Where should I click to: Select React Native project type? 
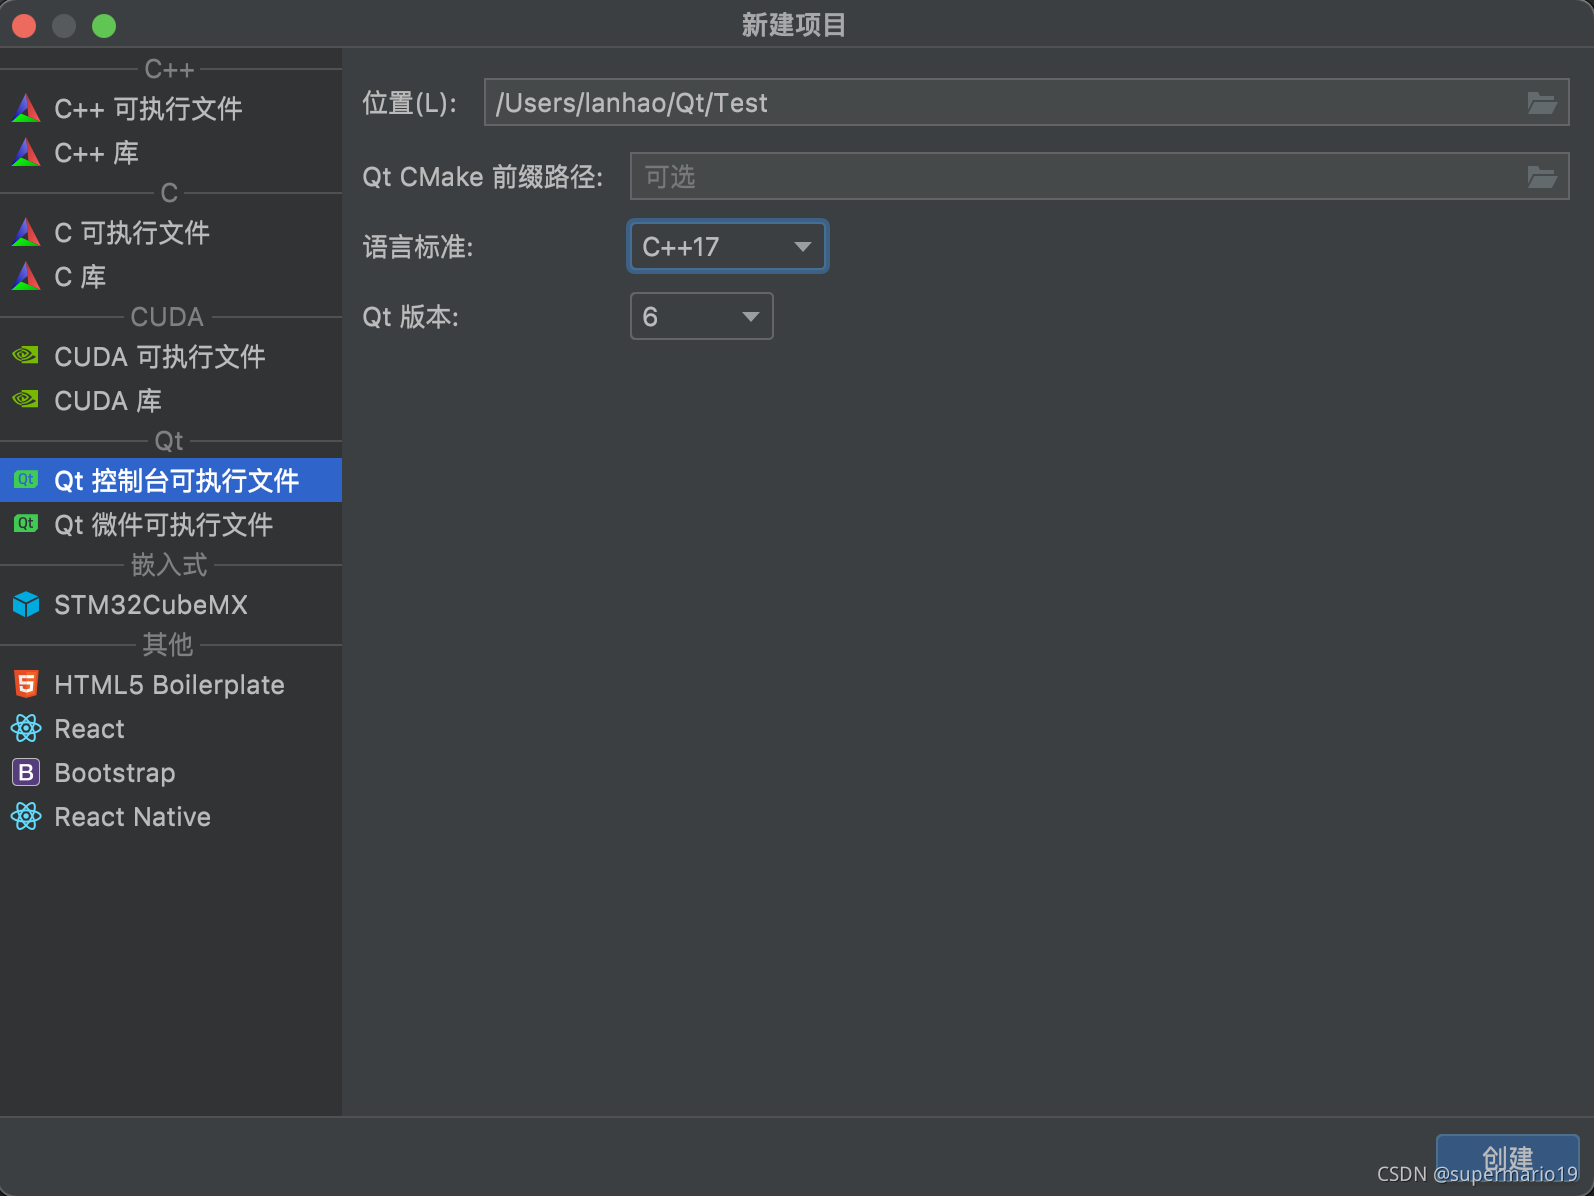coord(171,816)
